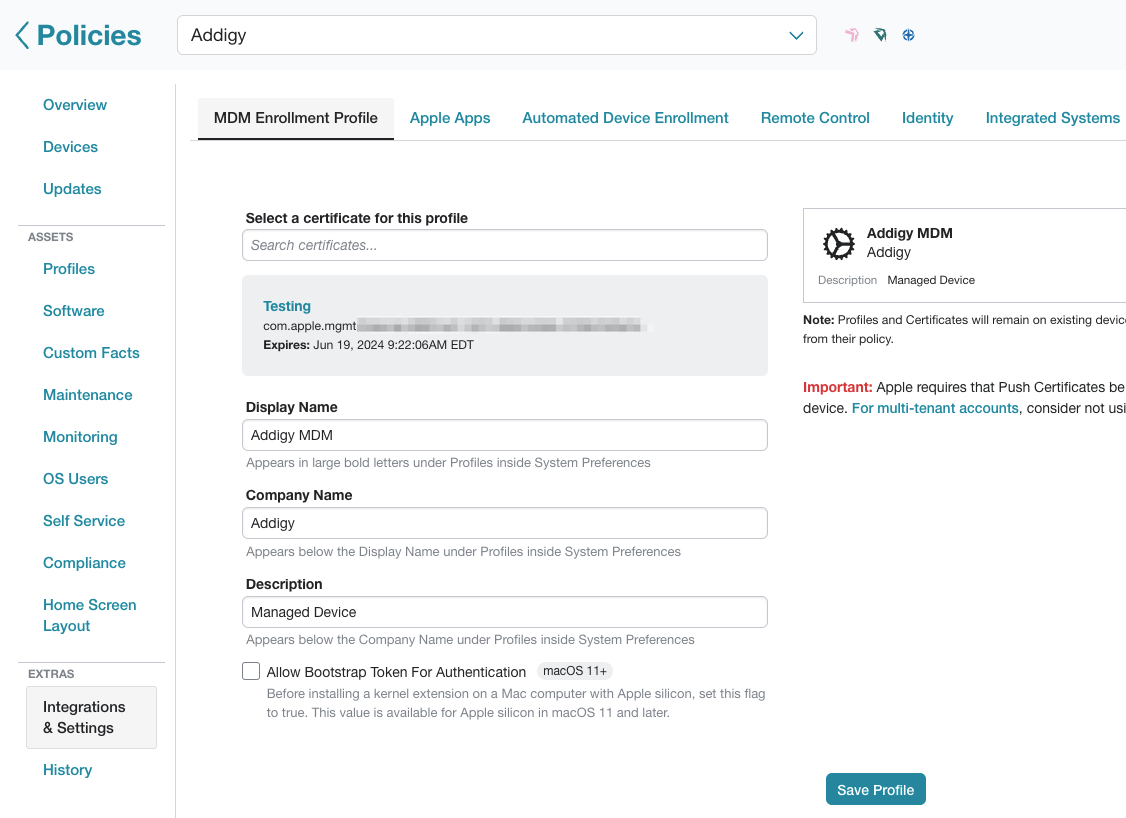1126x818 pixels.
Task: Click the 'macOS 11+' badge
Action: point(574,671)
